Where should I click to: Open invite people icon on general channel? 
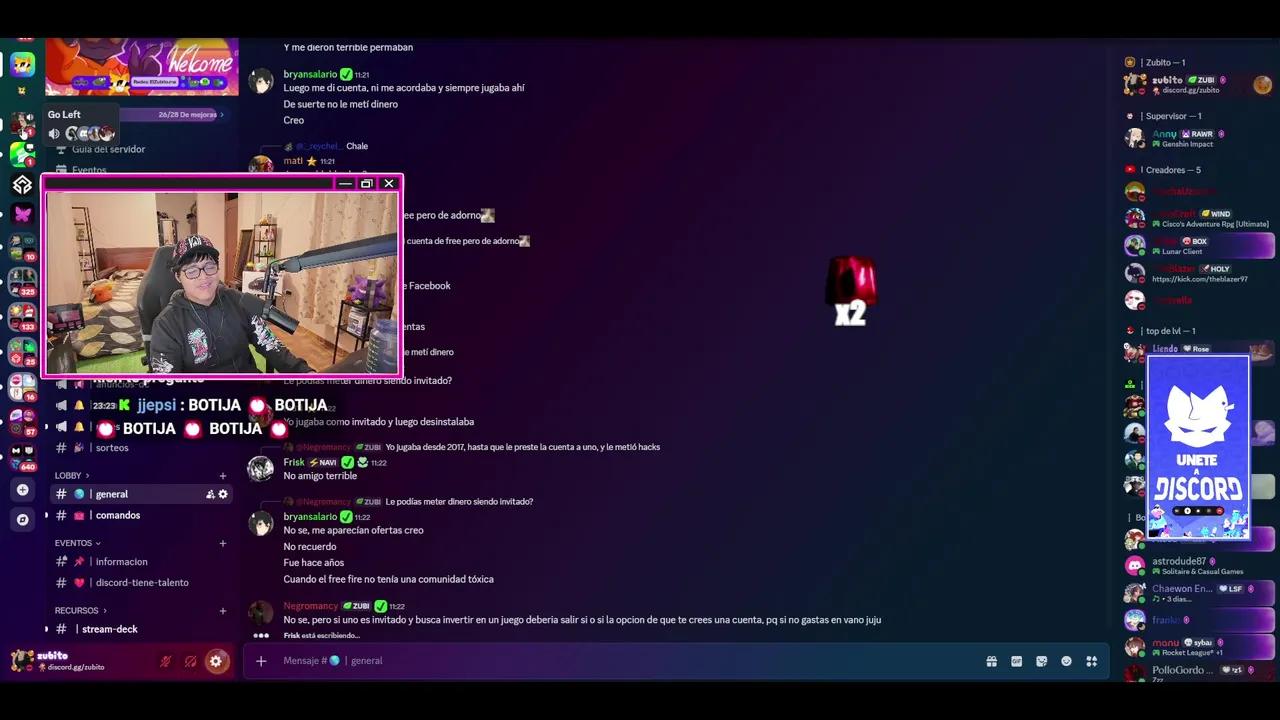210,494
